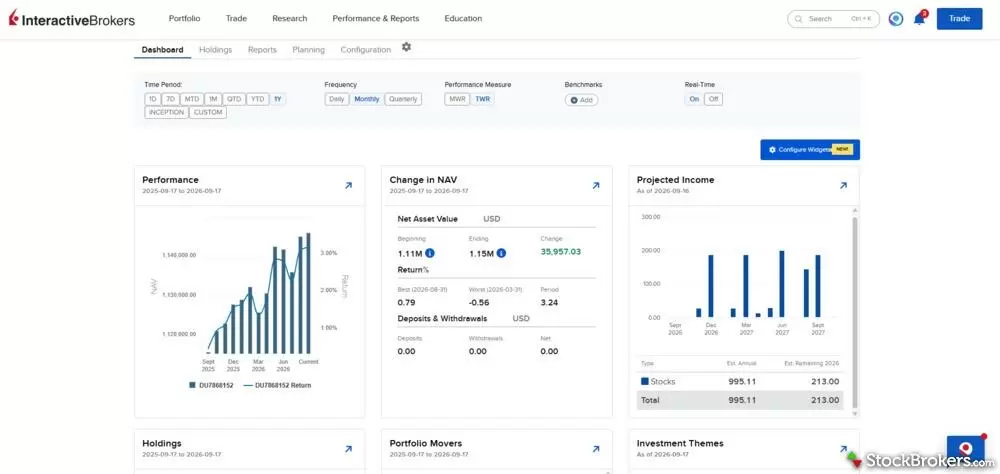Choose MWR performance measure
Screen dimensions: 1000x474
[x=457, y=99]
